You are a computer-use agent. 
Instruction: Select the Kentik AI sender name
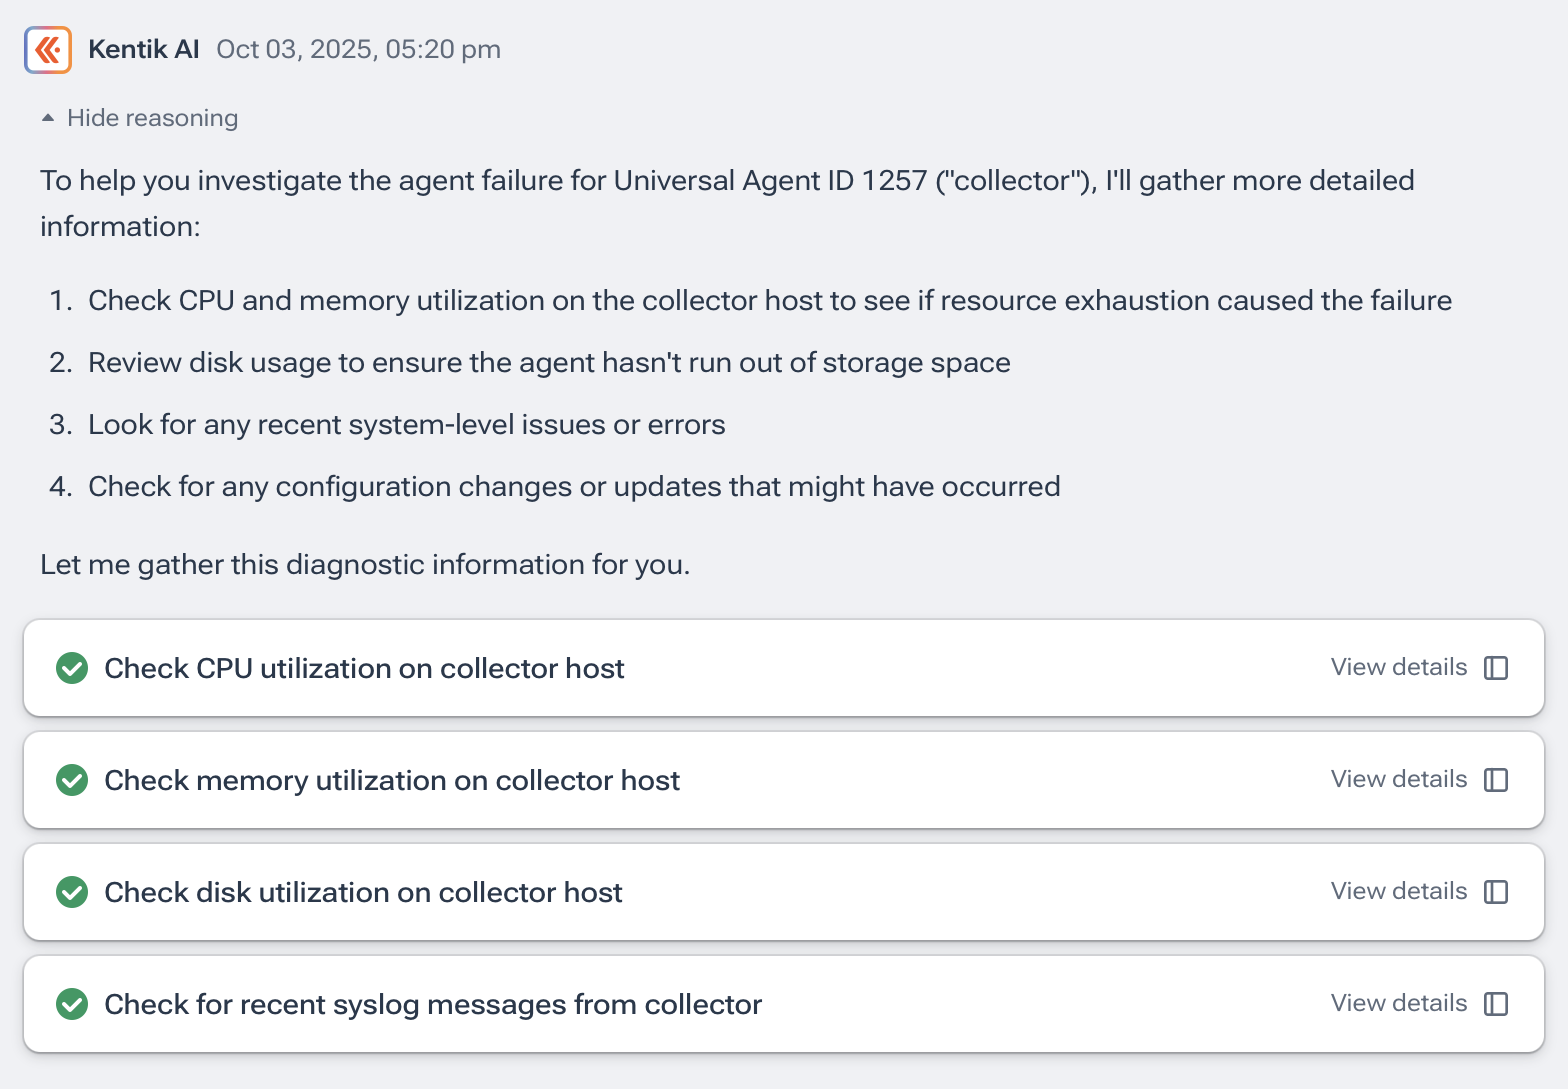(143, 48)
